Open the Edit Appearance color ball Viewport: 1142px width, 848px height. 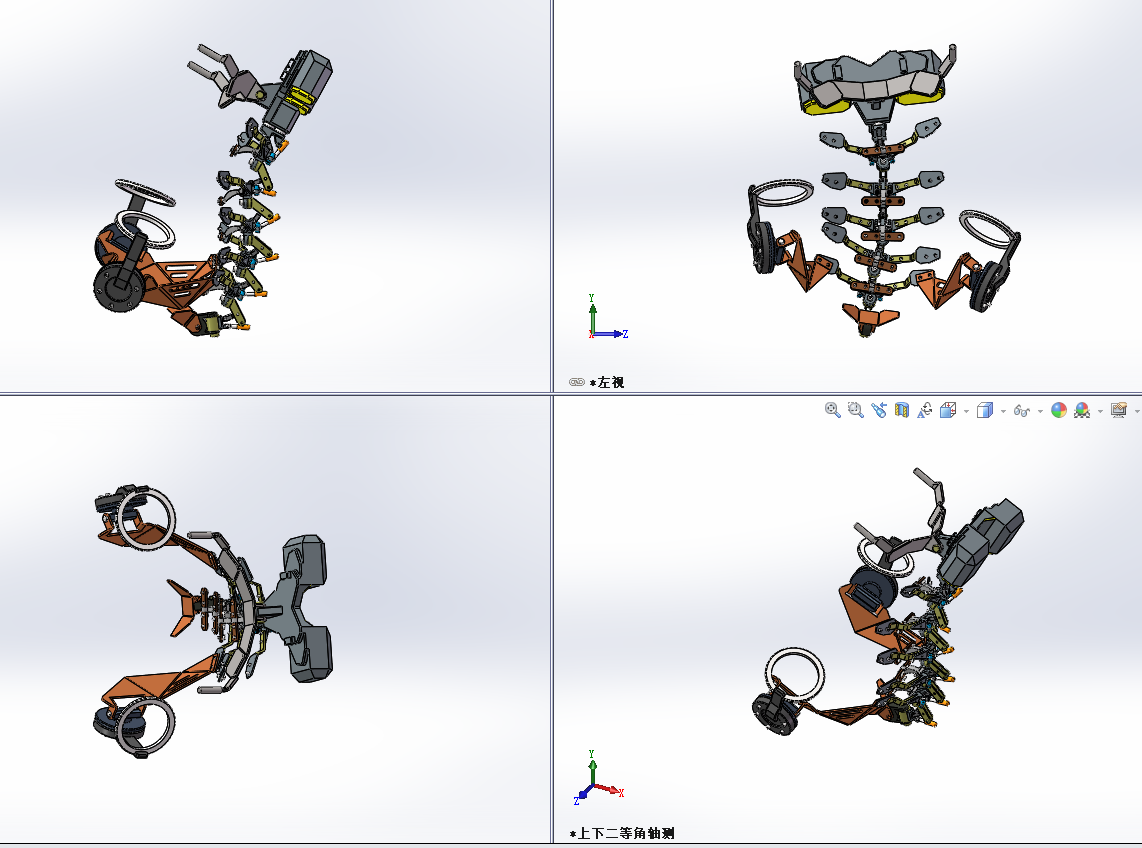tap(1059, 410)
